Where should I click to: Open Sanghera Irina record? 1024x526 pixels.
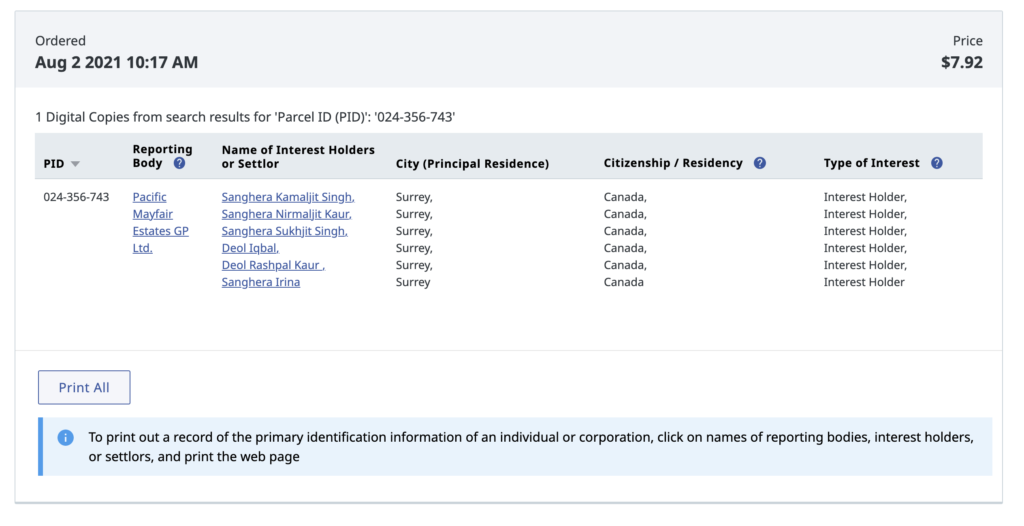click(x=261, y=282)
